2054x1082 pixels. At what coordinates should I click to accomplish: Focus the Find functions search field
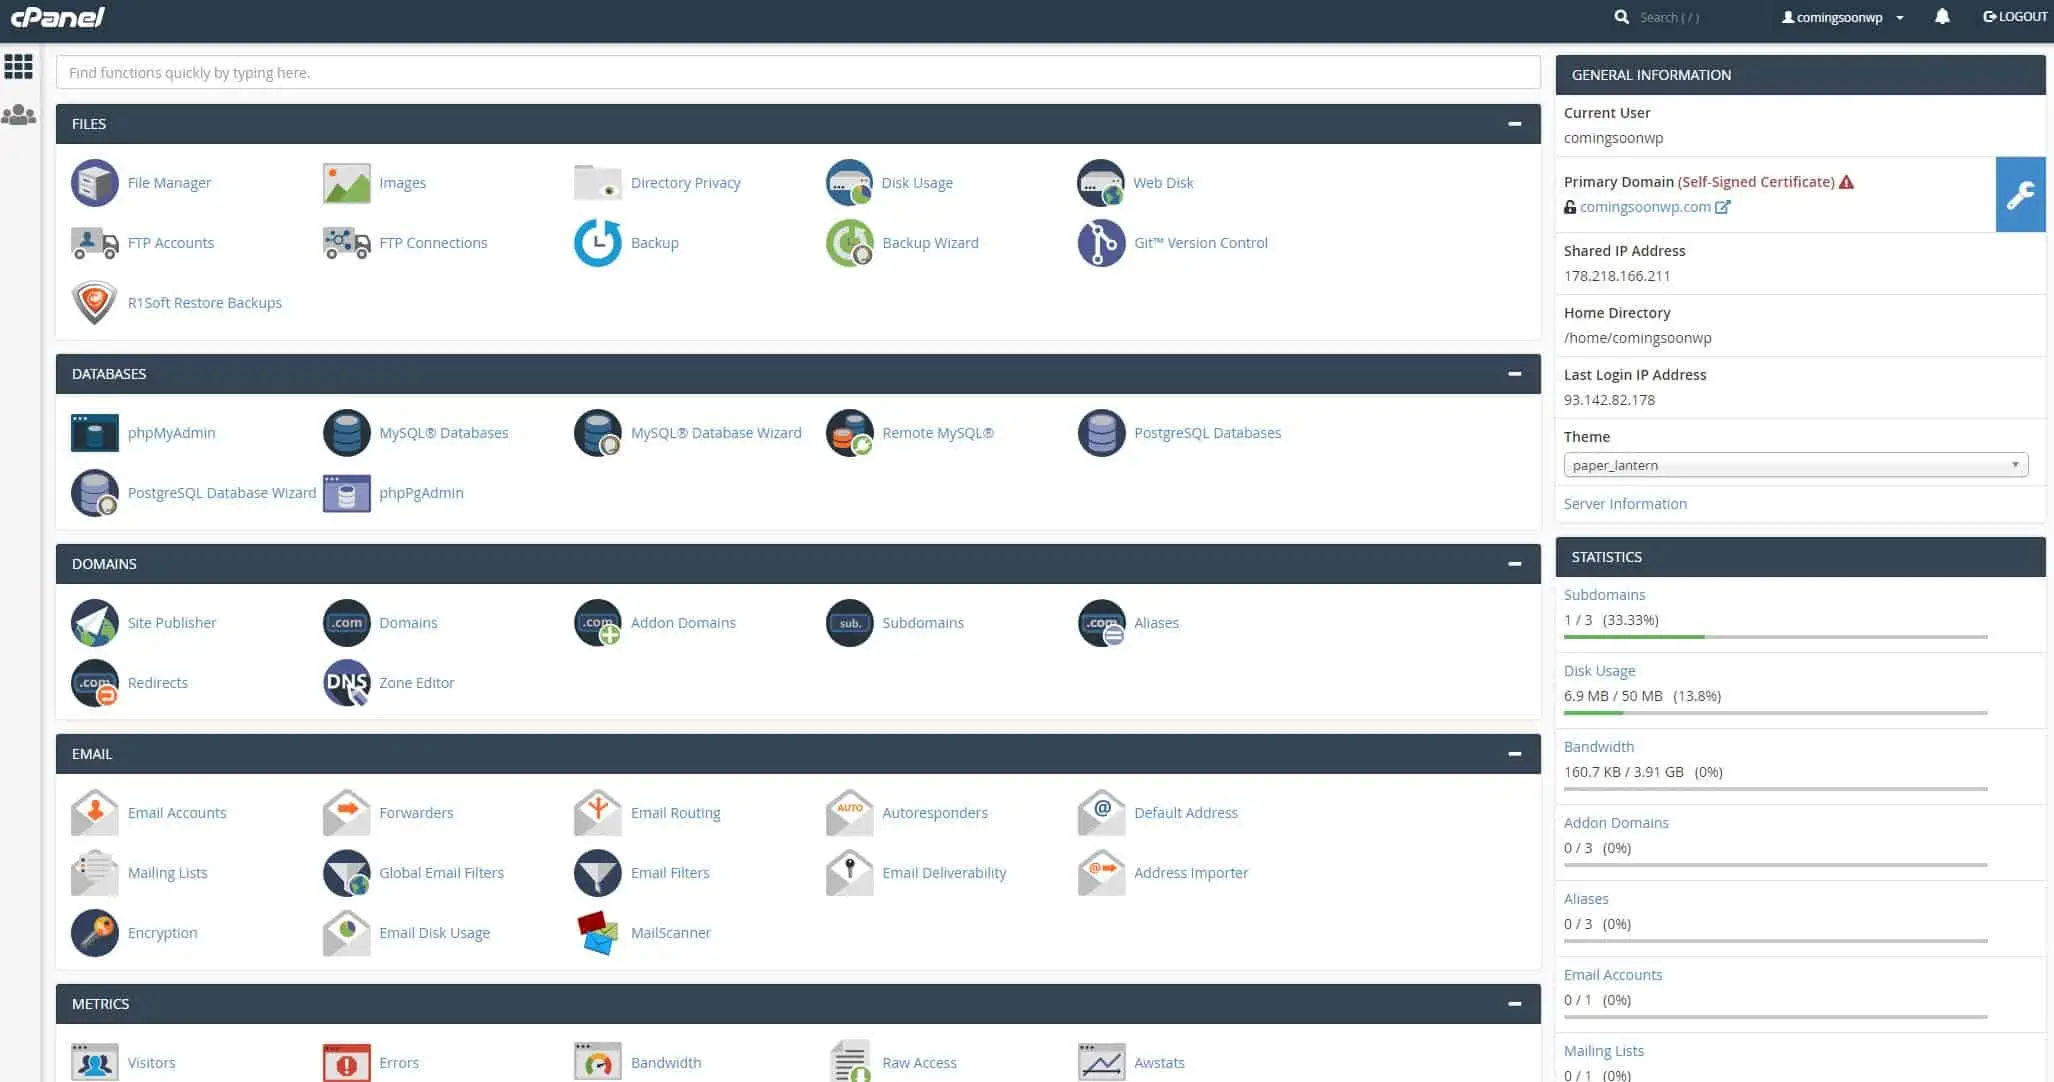798,73
